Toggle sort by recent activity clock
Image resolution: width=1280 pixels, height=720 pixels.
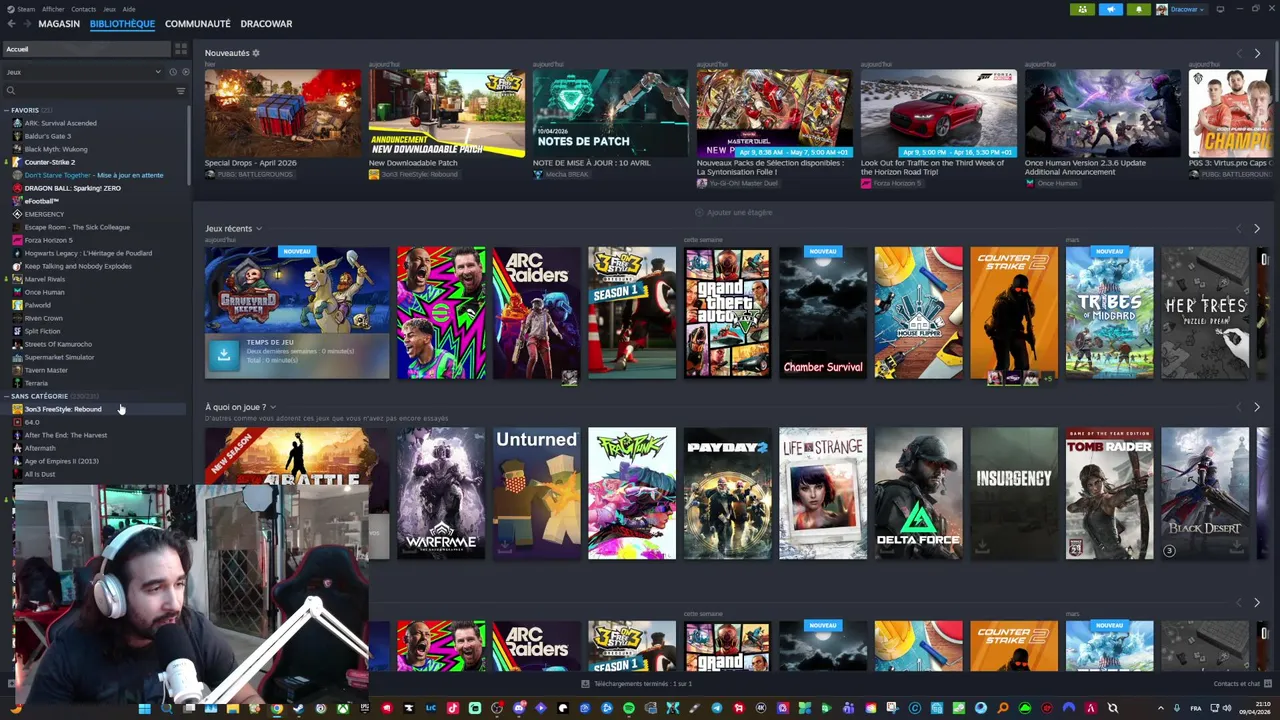172,72
